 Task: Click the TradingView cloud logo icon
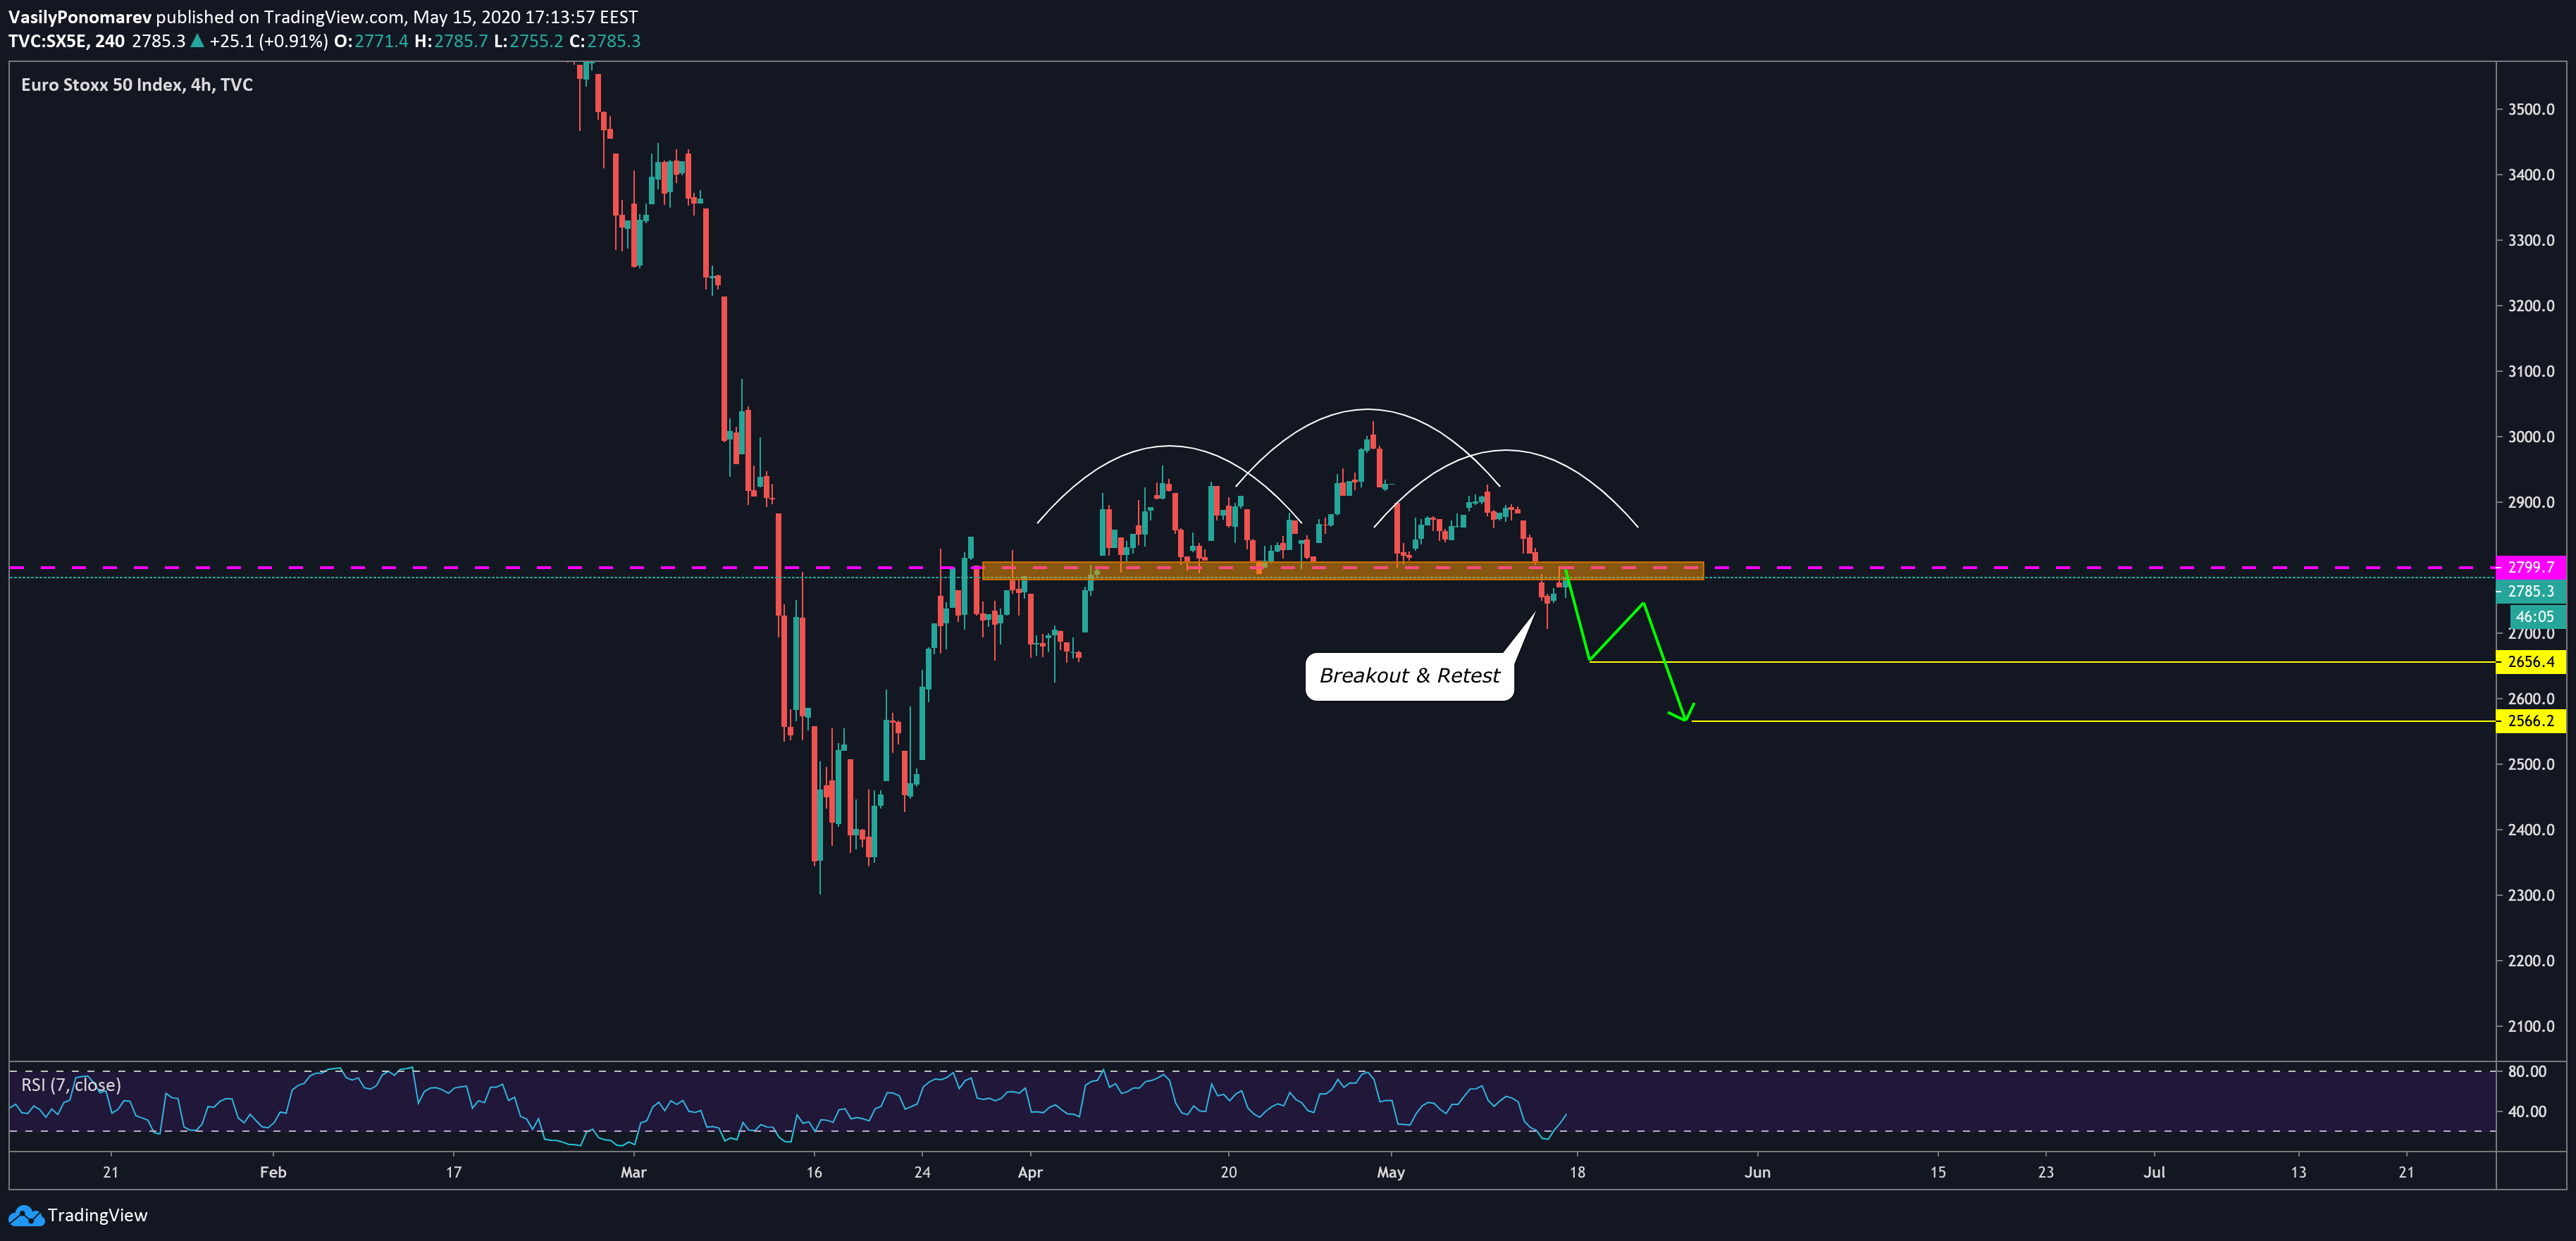click(x=26, y=1215)
